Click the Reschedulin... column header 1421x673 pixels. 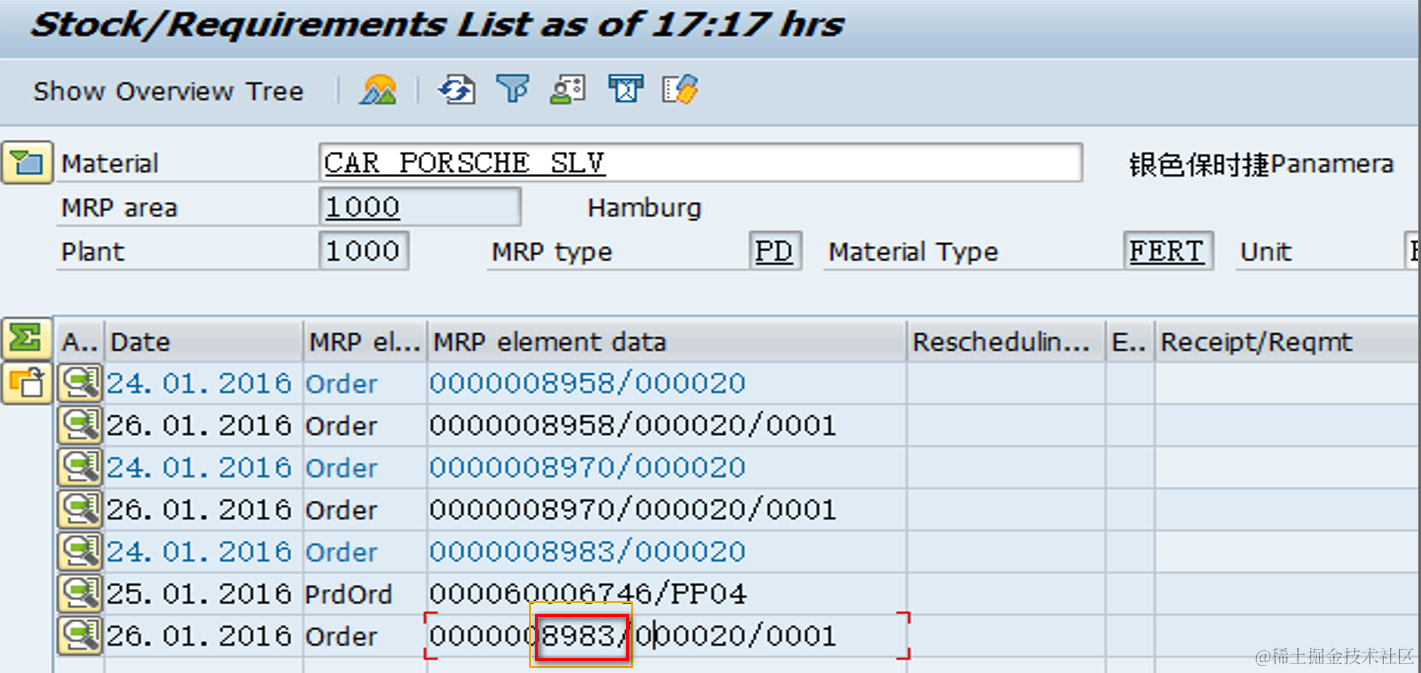[1006, 342]
